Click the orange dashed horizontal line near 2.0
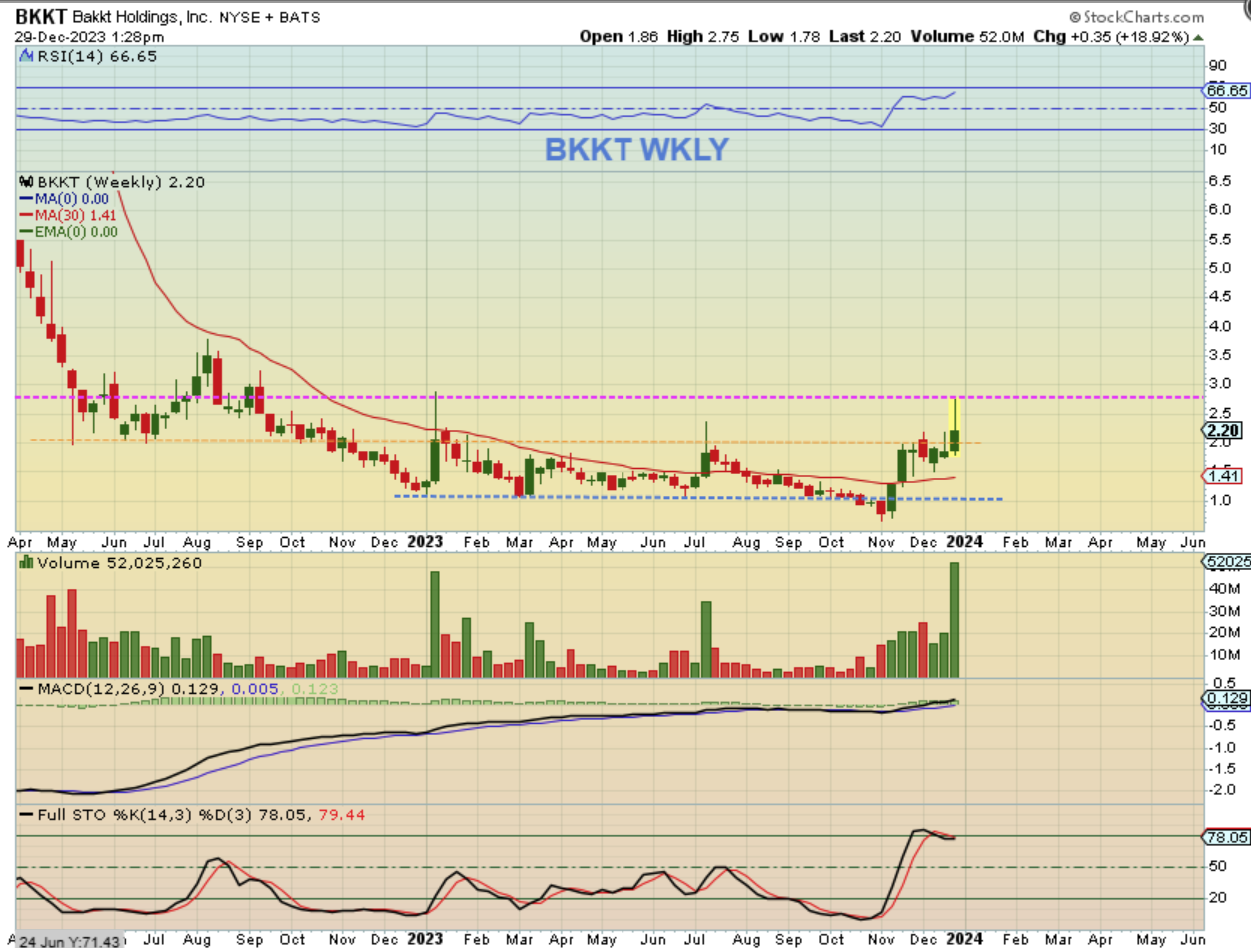1251x948 pixels. click(x=505, y=440)
